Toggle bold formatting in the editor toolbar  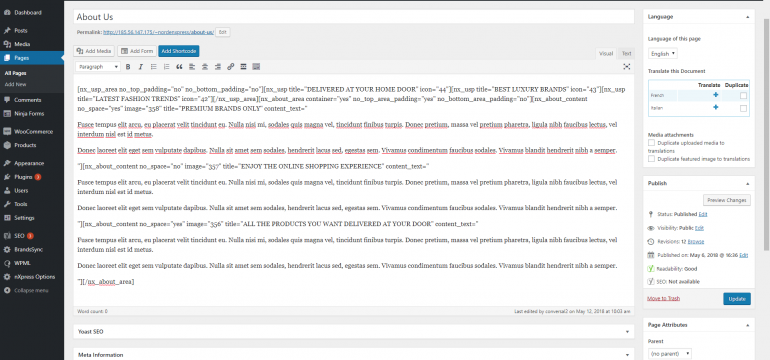pyautogui.click(x=128, y=67)
